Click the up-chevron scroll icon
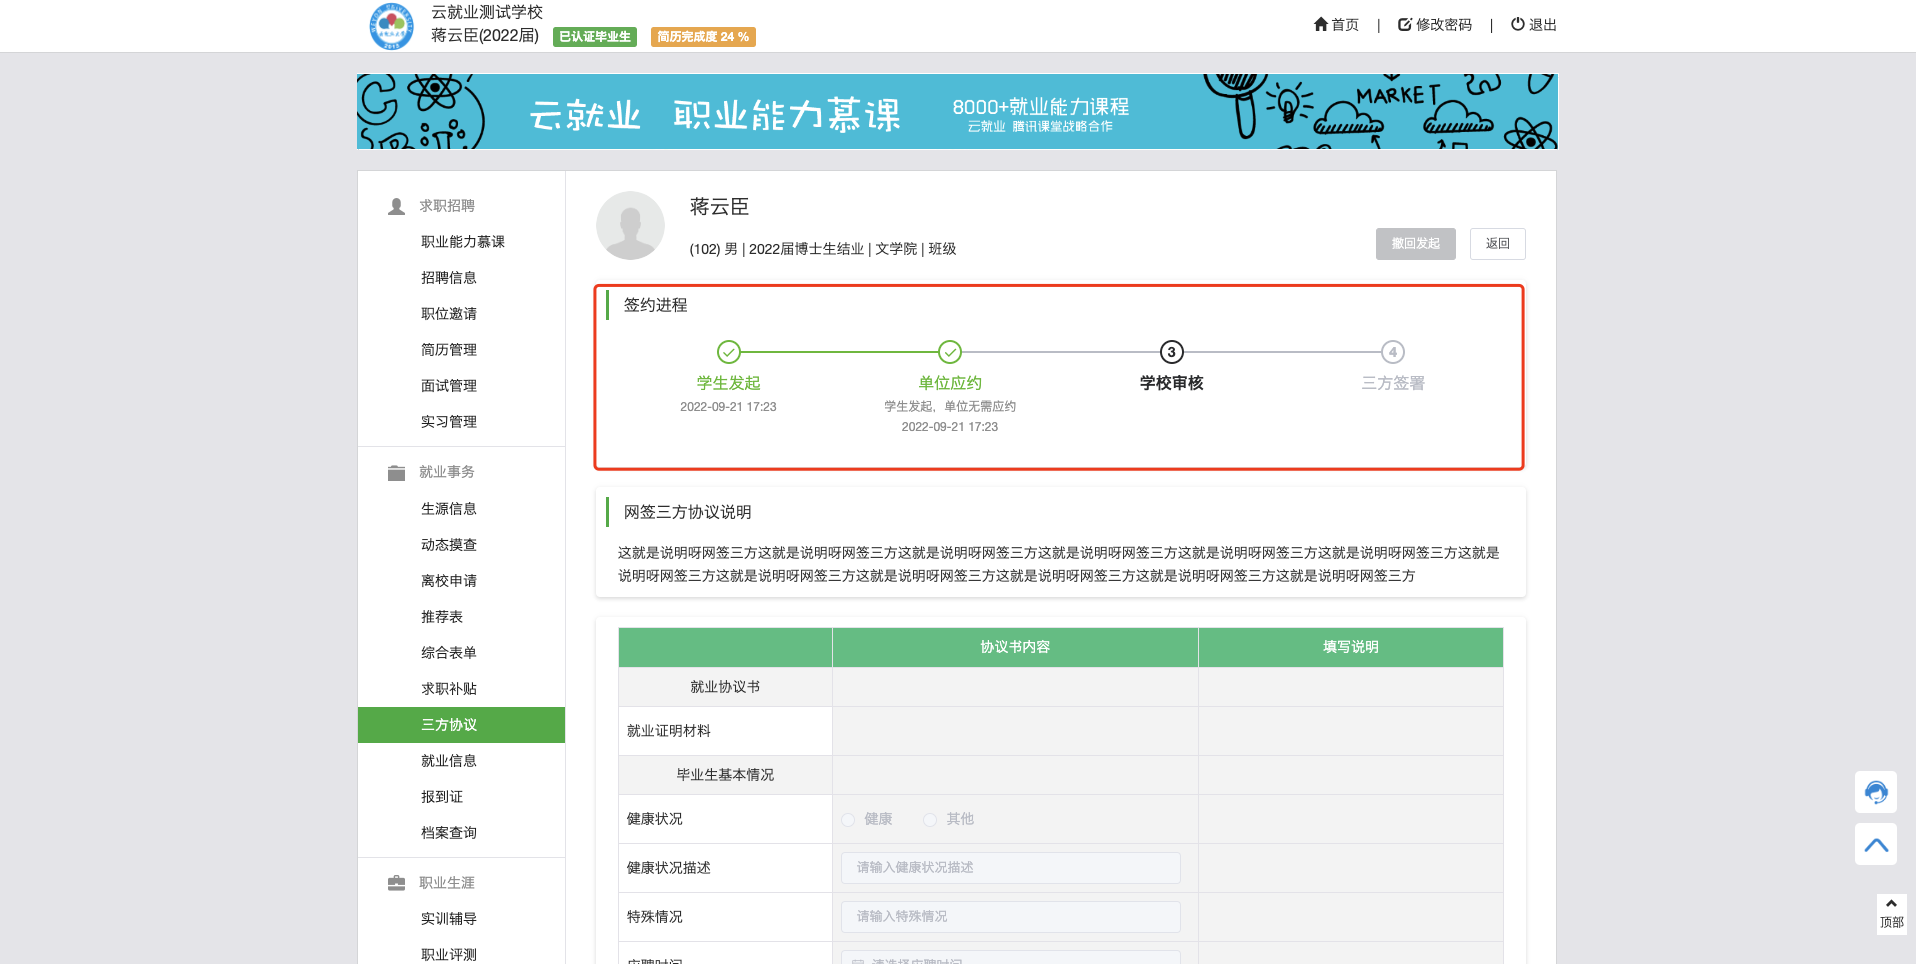The width and height of the screenshot is (1916, 964). coord(1875,844)
